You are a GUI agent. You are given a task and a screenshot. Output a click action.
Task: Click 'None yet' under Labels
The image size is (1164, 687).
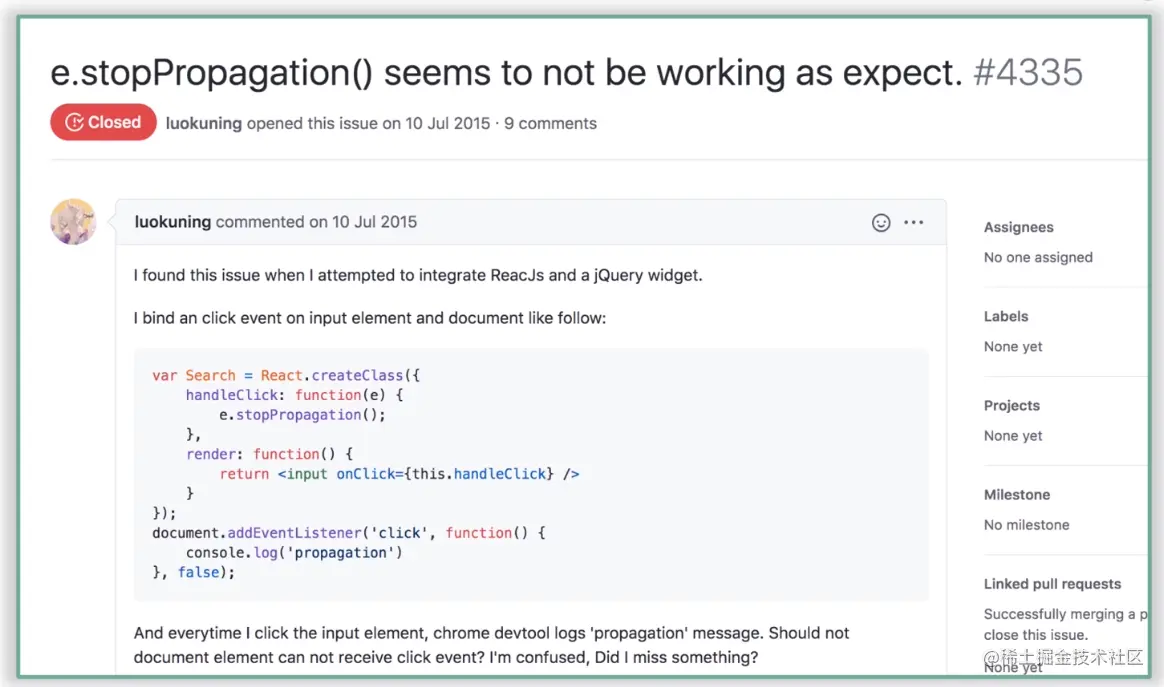point(1013,347)
